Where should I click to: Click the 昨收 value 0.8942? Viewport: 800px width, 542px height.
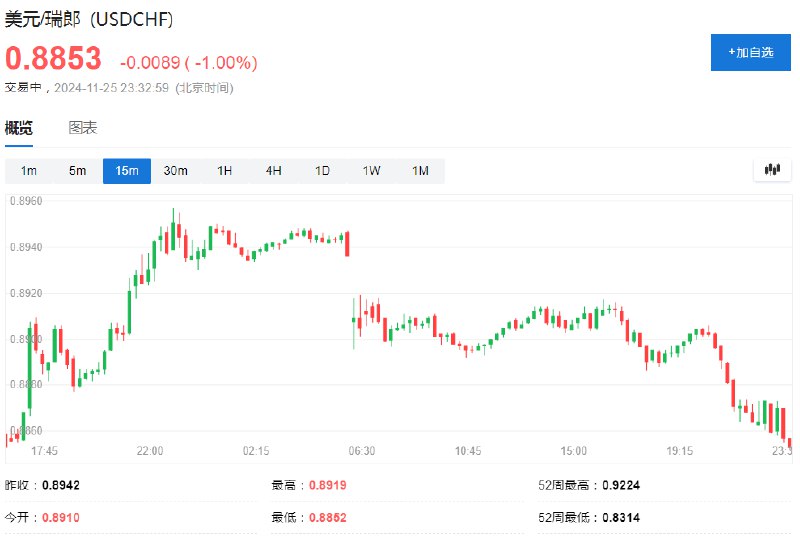tap(61, 485)
